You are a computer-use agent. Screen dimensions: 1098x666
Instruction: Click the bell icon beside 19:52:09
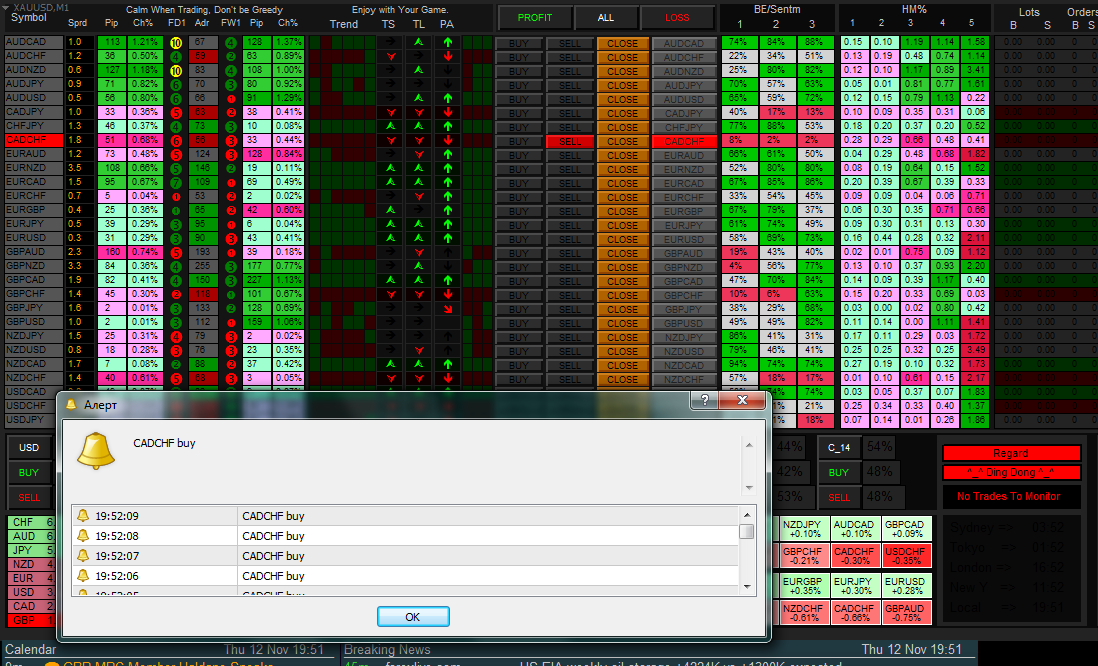[83, 515]
